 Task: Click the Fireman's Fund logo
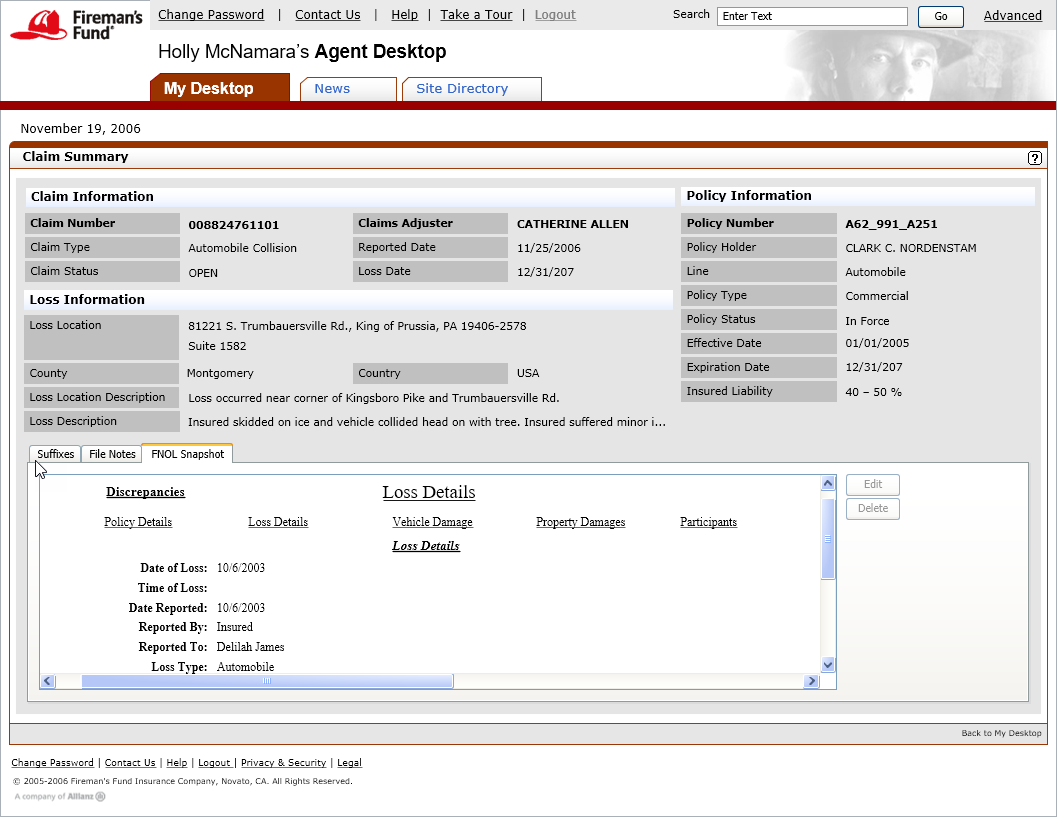76,26
